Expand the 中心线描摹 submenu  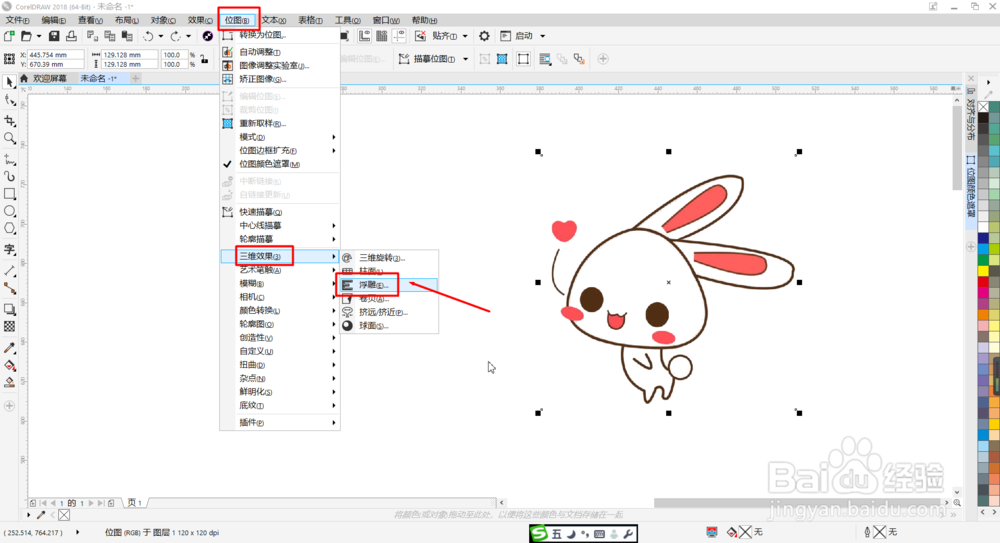(x=279, y=225)
